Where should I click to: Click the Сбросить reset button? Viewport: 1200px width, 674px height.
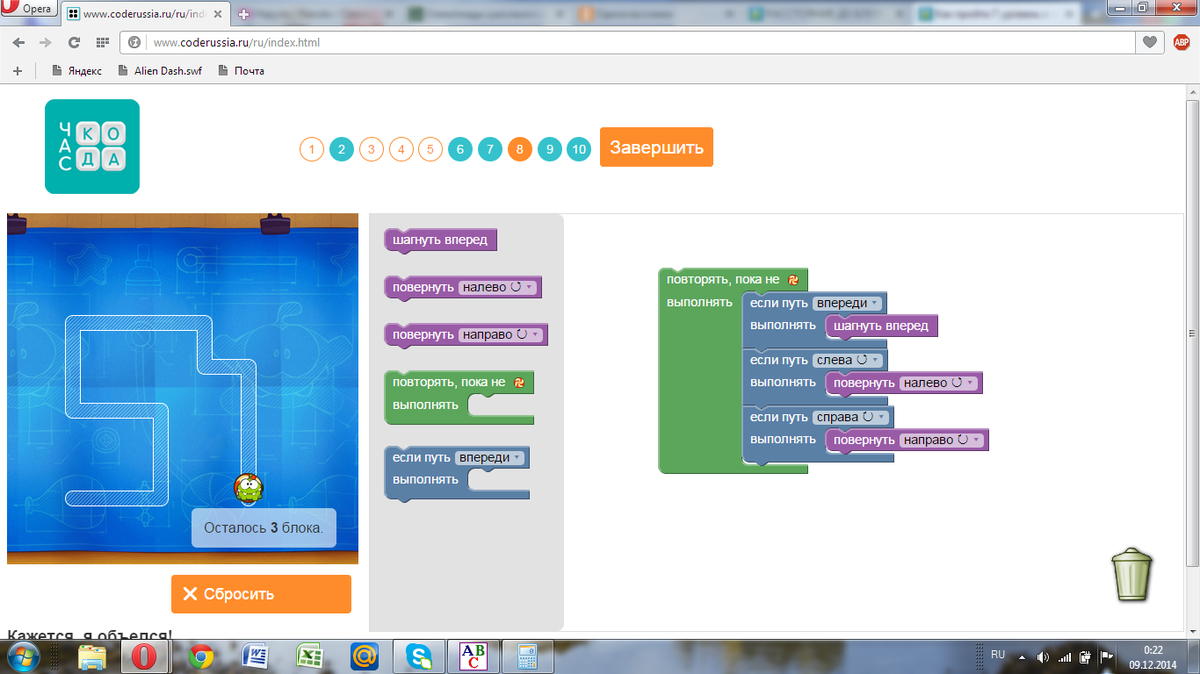pos(261,594)
